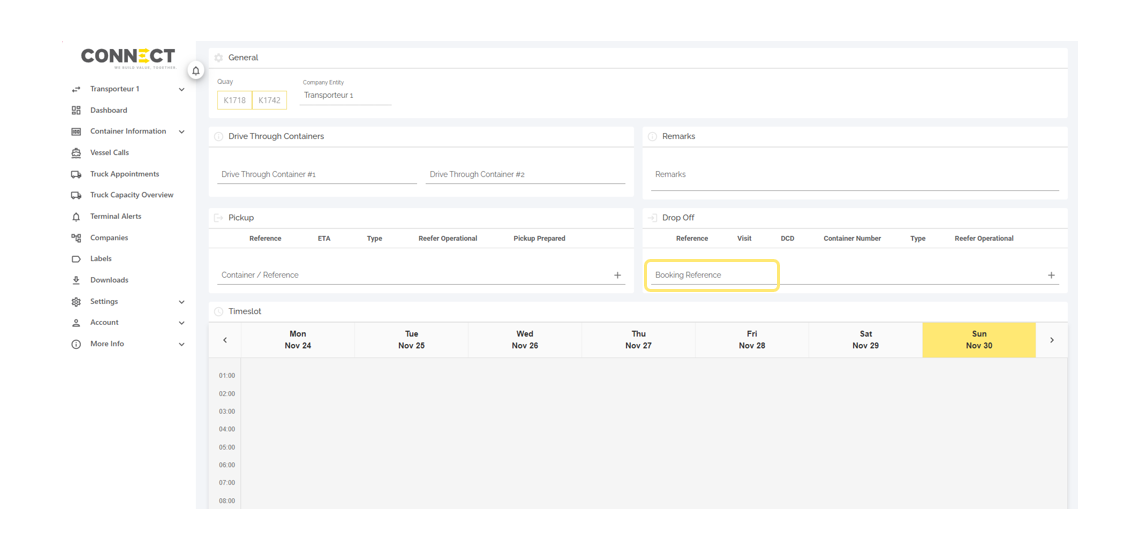The width and height of the screenshot is (1141, 537).
Task: Open the Dashboard icon in sidebar
Action: click(76, 110)
